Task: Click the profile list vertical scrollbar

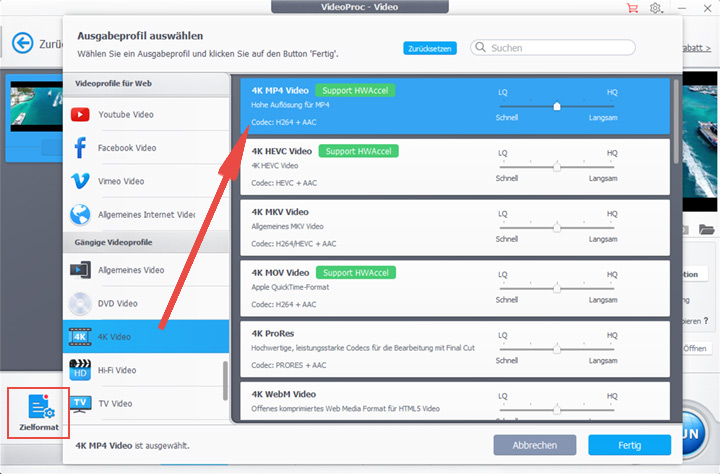Action: pos(676,122)
